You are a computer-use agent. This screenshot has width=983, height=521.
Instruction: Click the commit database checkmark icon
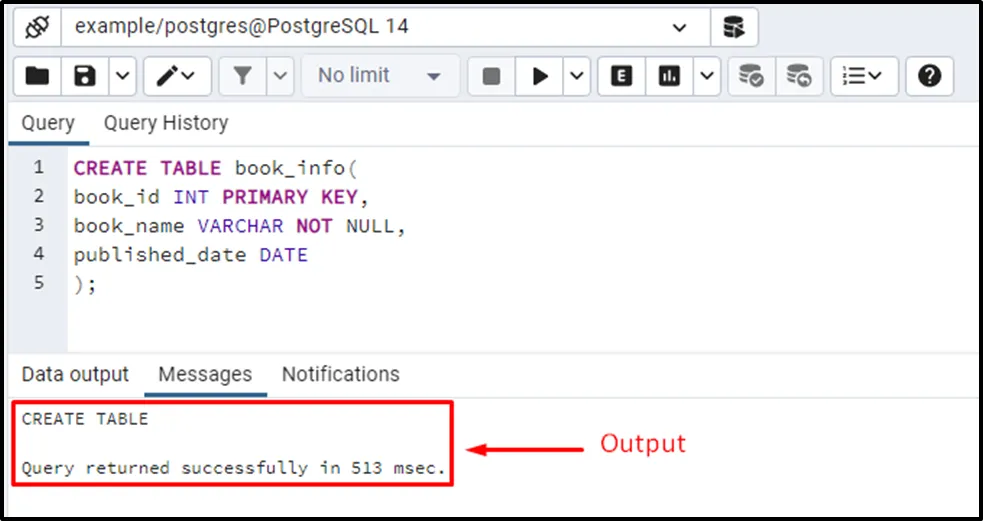click(x=752, y=76)
